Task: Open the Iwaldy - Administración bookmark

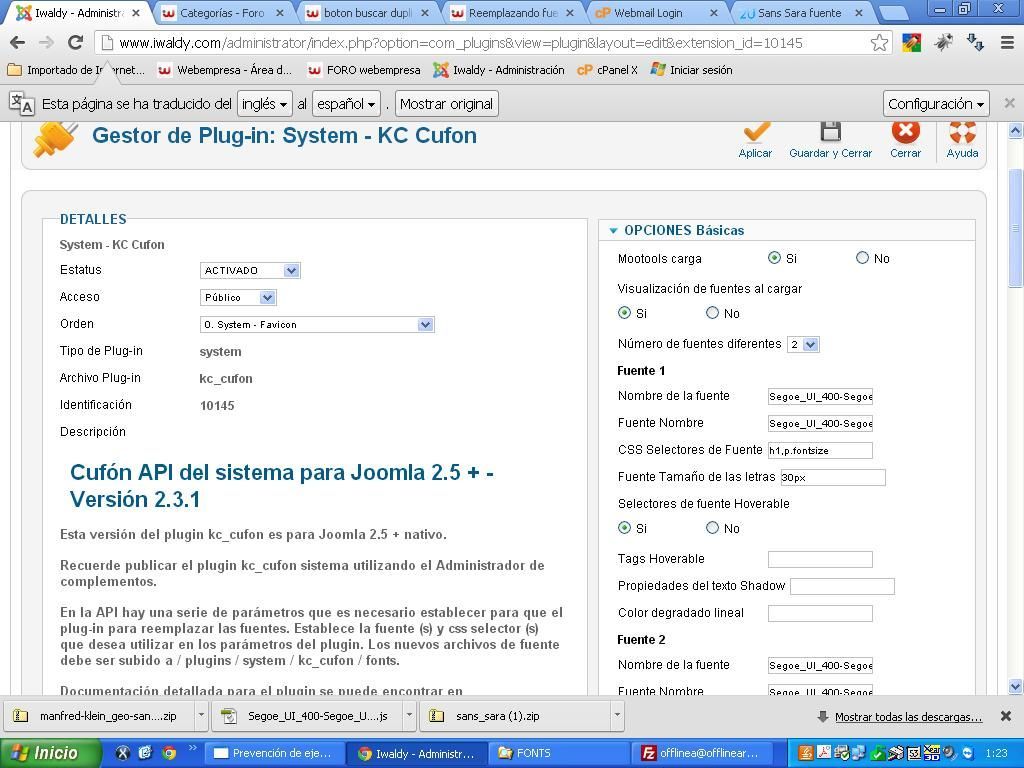Action: pos(499,70)
